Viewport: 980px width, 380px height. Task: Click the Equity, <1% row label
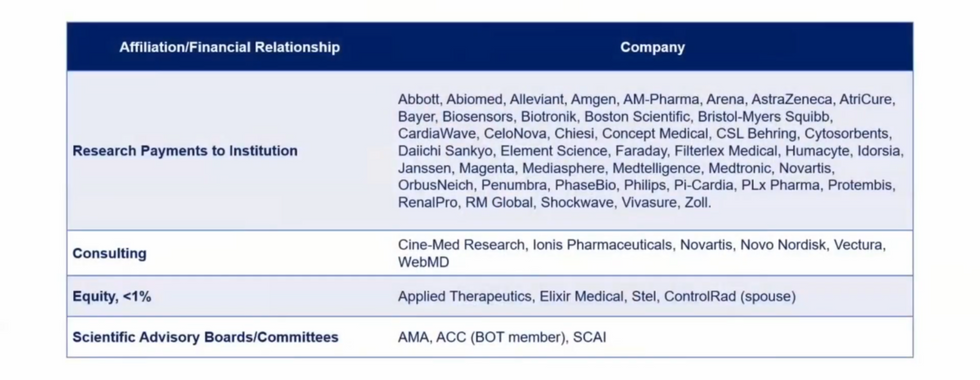112,297
